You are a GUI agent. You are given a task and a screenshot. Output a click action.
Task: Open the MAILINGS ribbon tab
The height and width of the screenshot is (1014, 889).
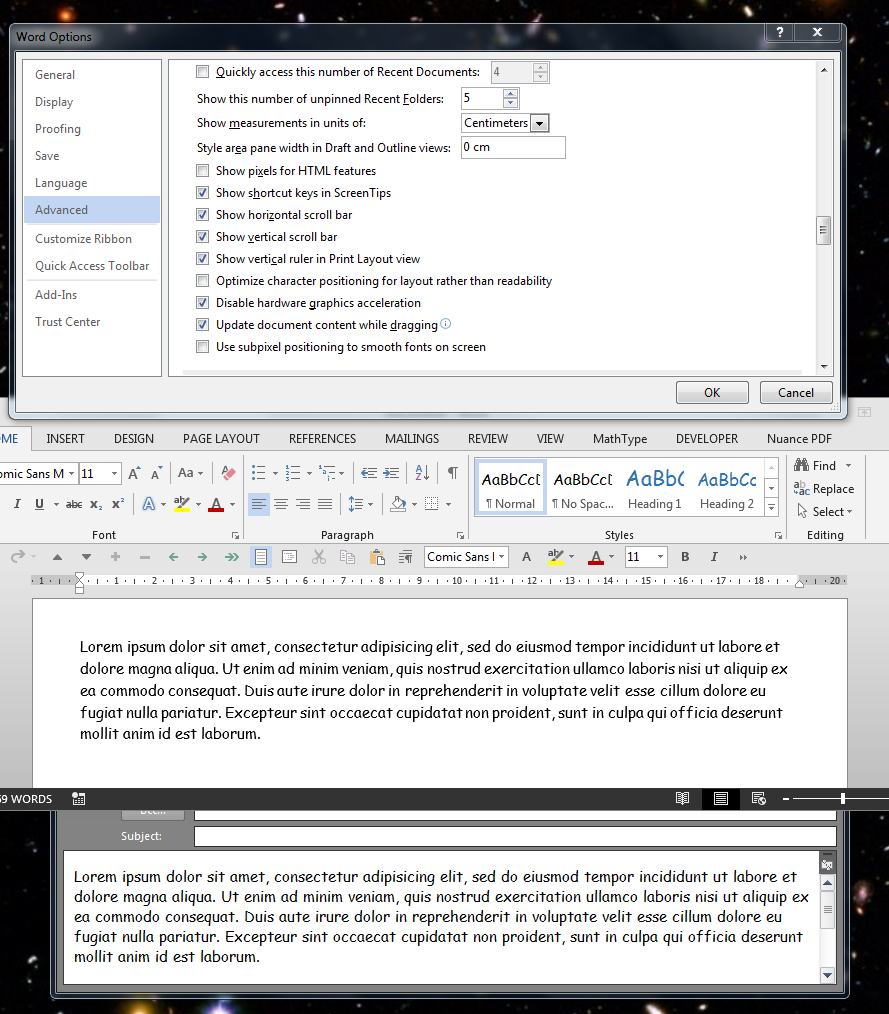tap(411, 438)
